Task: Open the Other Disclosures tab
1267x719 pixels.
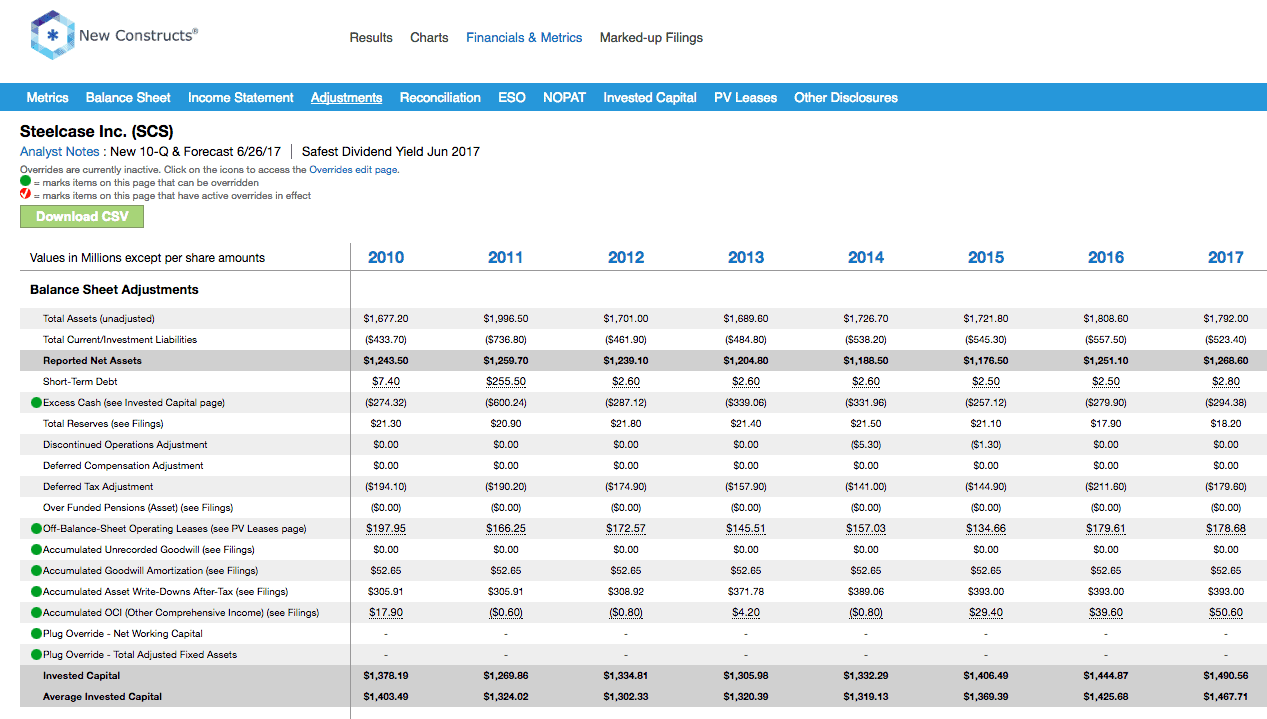Action: coord(846,98)
